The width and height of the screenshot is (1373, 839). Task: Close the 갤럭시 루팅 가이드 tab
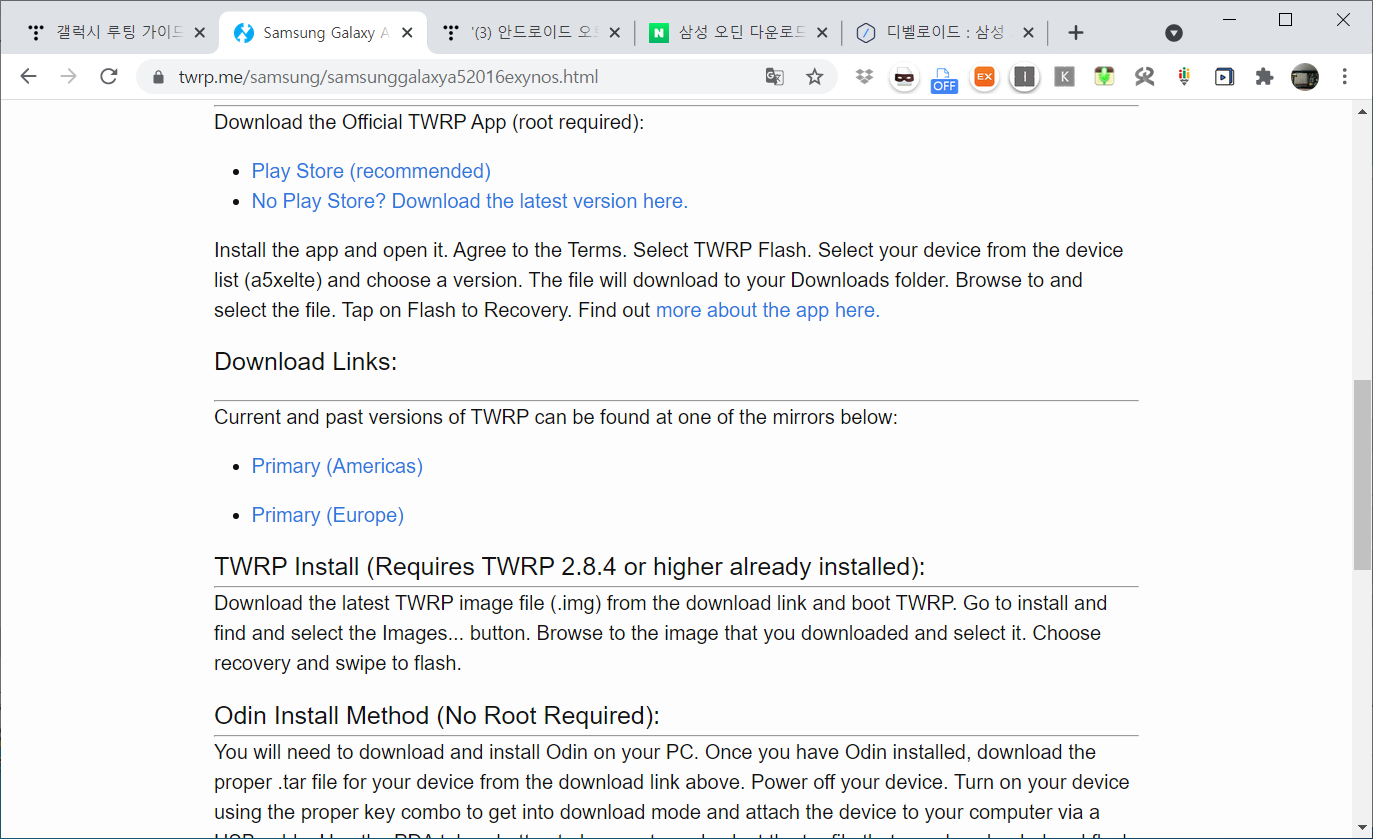[199, 33]
